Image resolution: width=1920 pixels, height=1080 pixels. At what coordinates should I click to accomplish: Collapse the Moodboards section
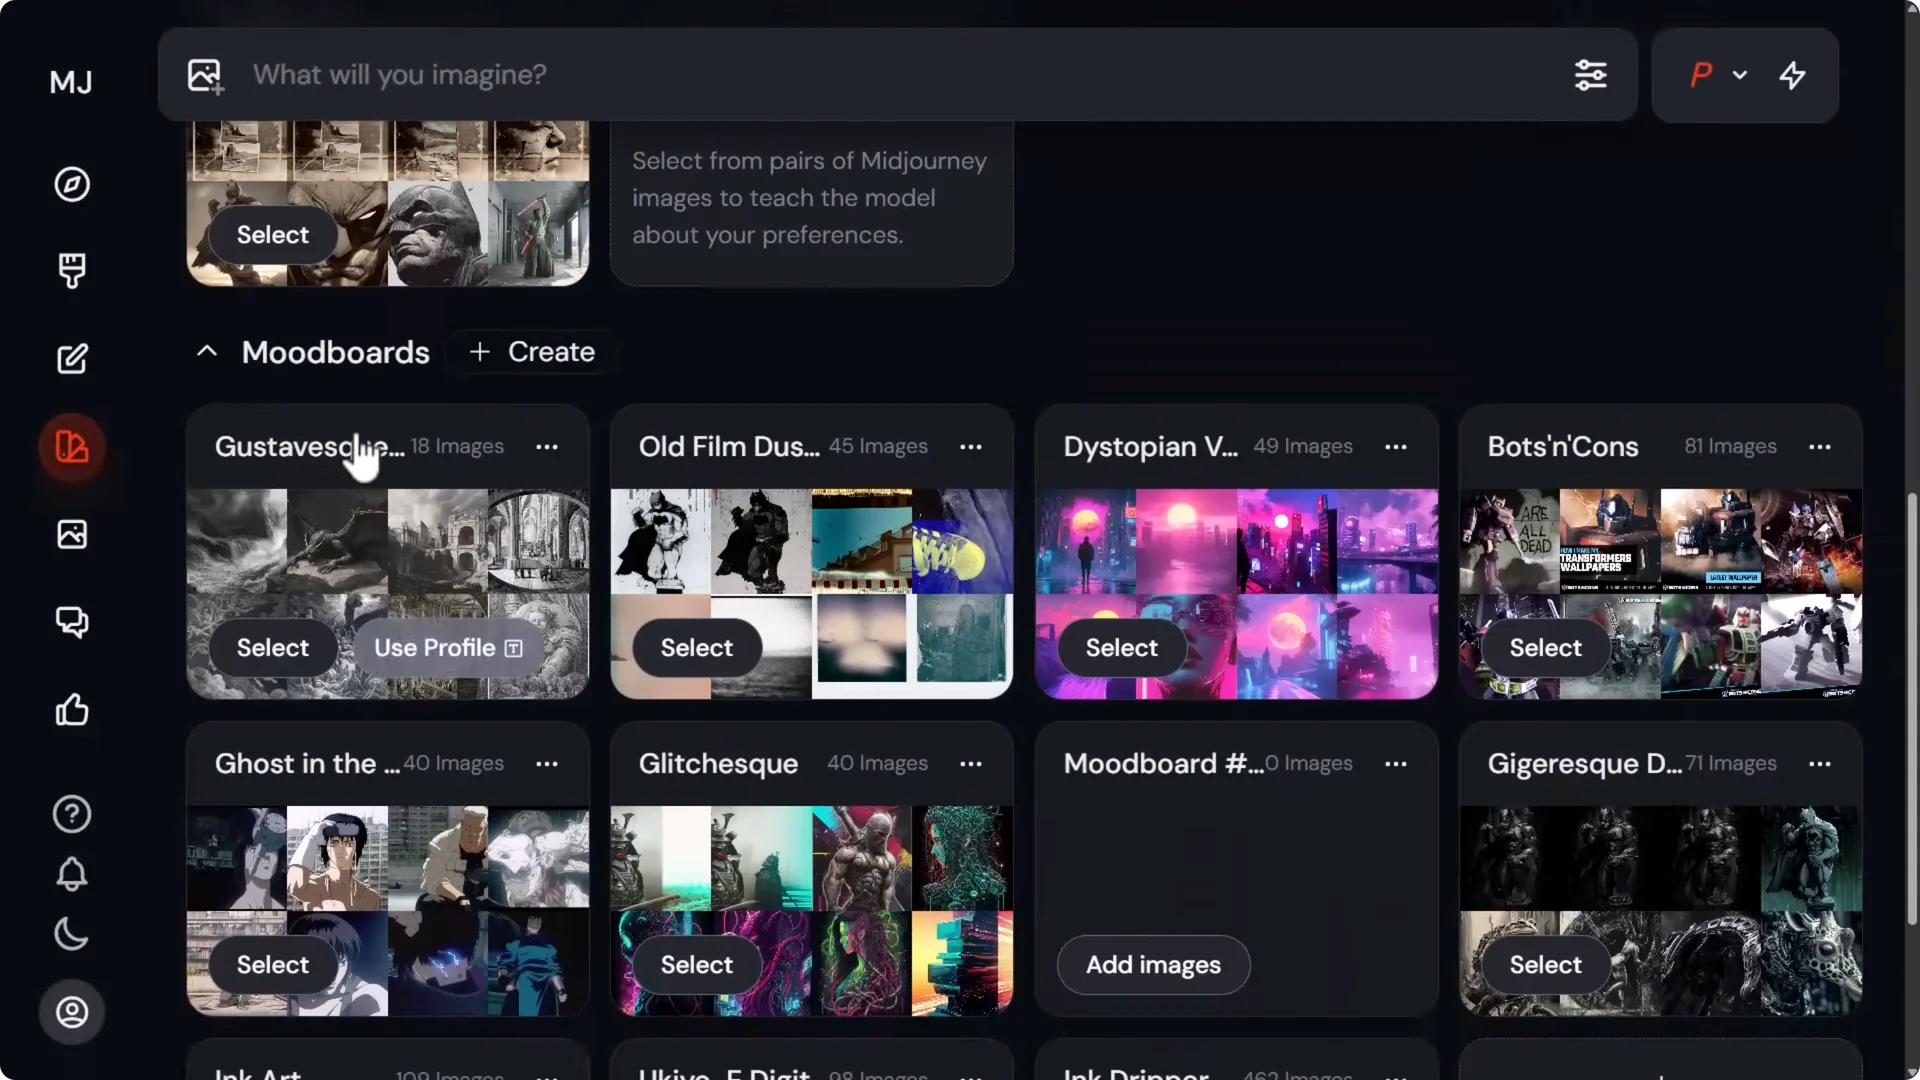(206, 351)
